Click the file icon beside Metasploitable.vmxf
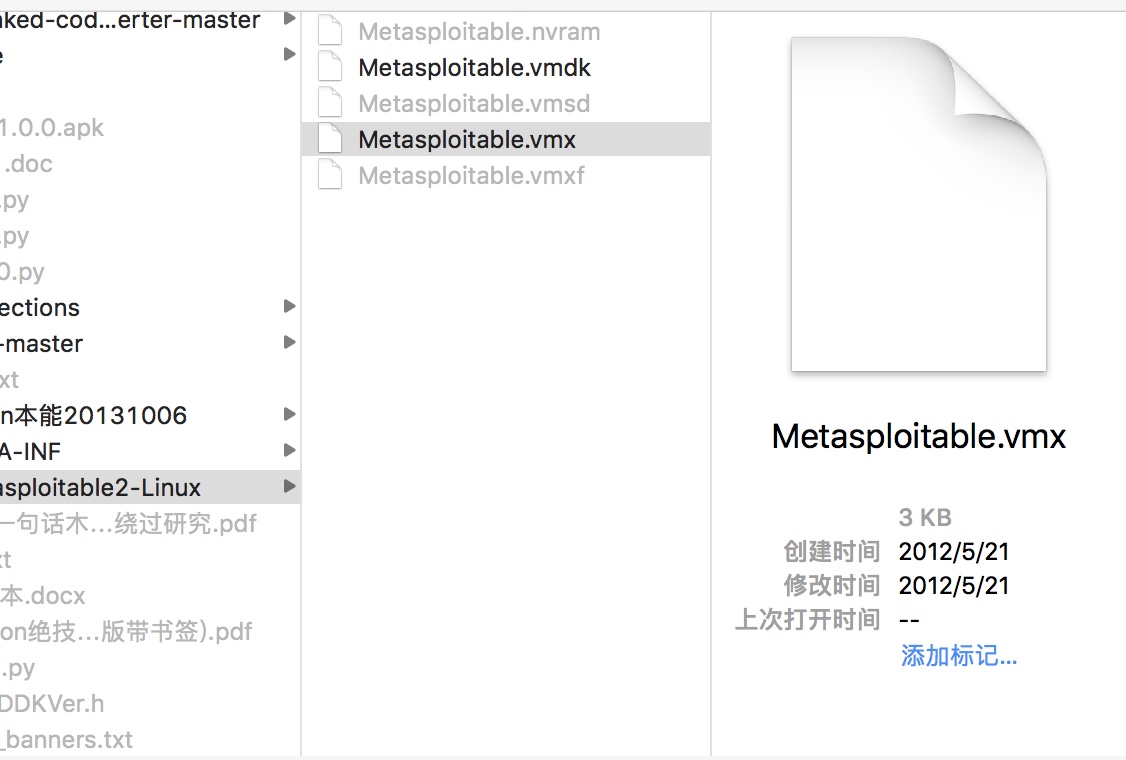This screenshot has height=760, width=1126. coord(330,175)
